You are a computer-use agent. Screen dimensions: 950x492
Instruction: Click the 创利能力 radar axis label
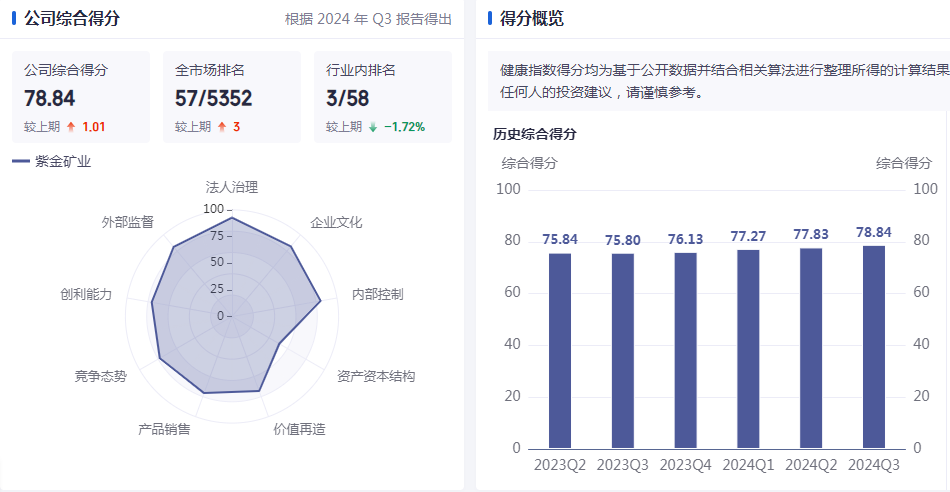click(86, 294)
